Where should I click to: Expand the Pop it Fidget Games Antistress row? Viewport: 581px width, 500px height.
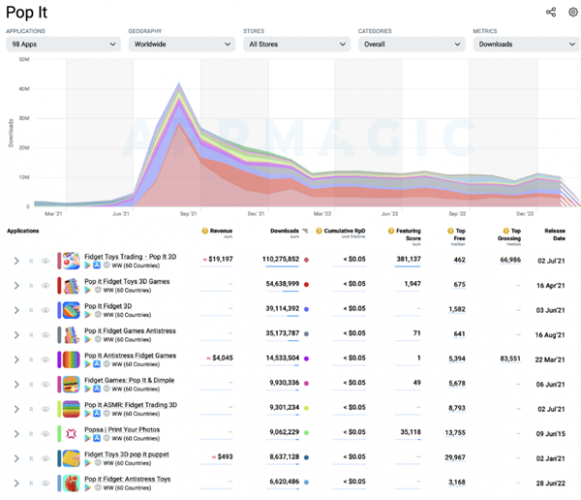17,335
